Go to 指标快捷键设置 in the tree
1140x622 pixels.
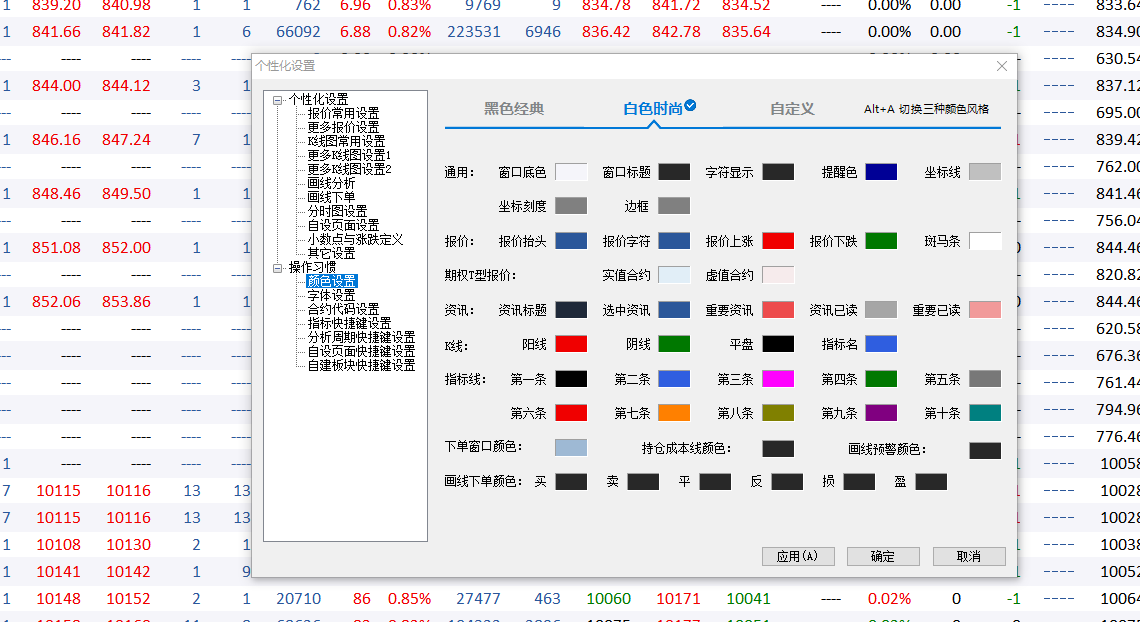point(349,324)
